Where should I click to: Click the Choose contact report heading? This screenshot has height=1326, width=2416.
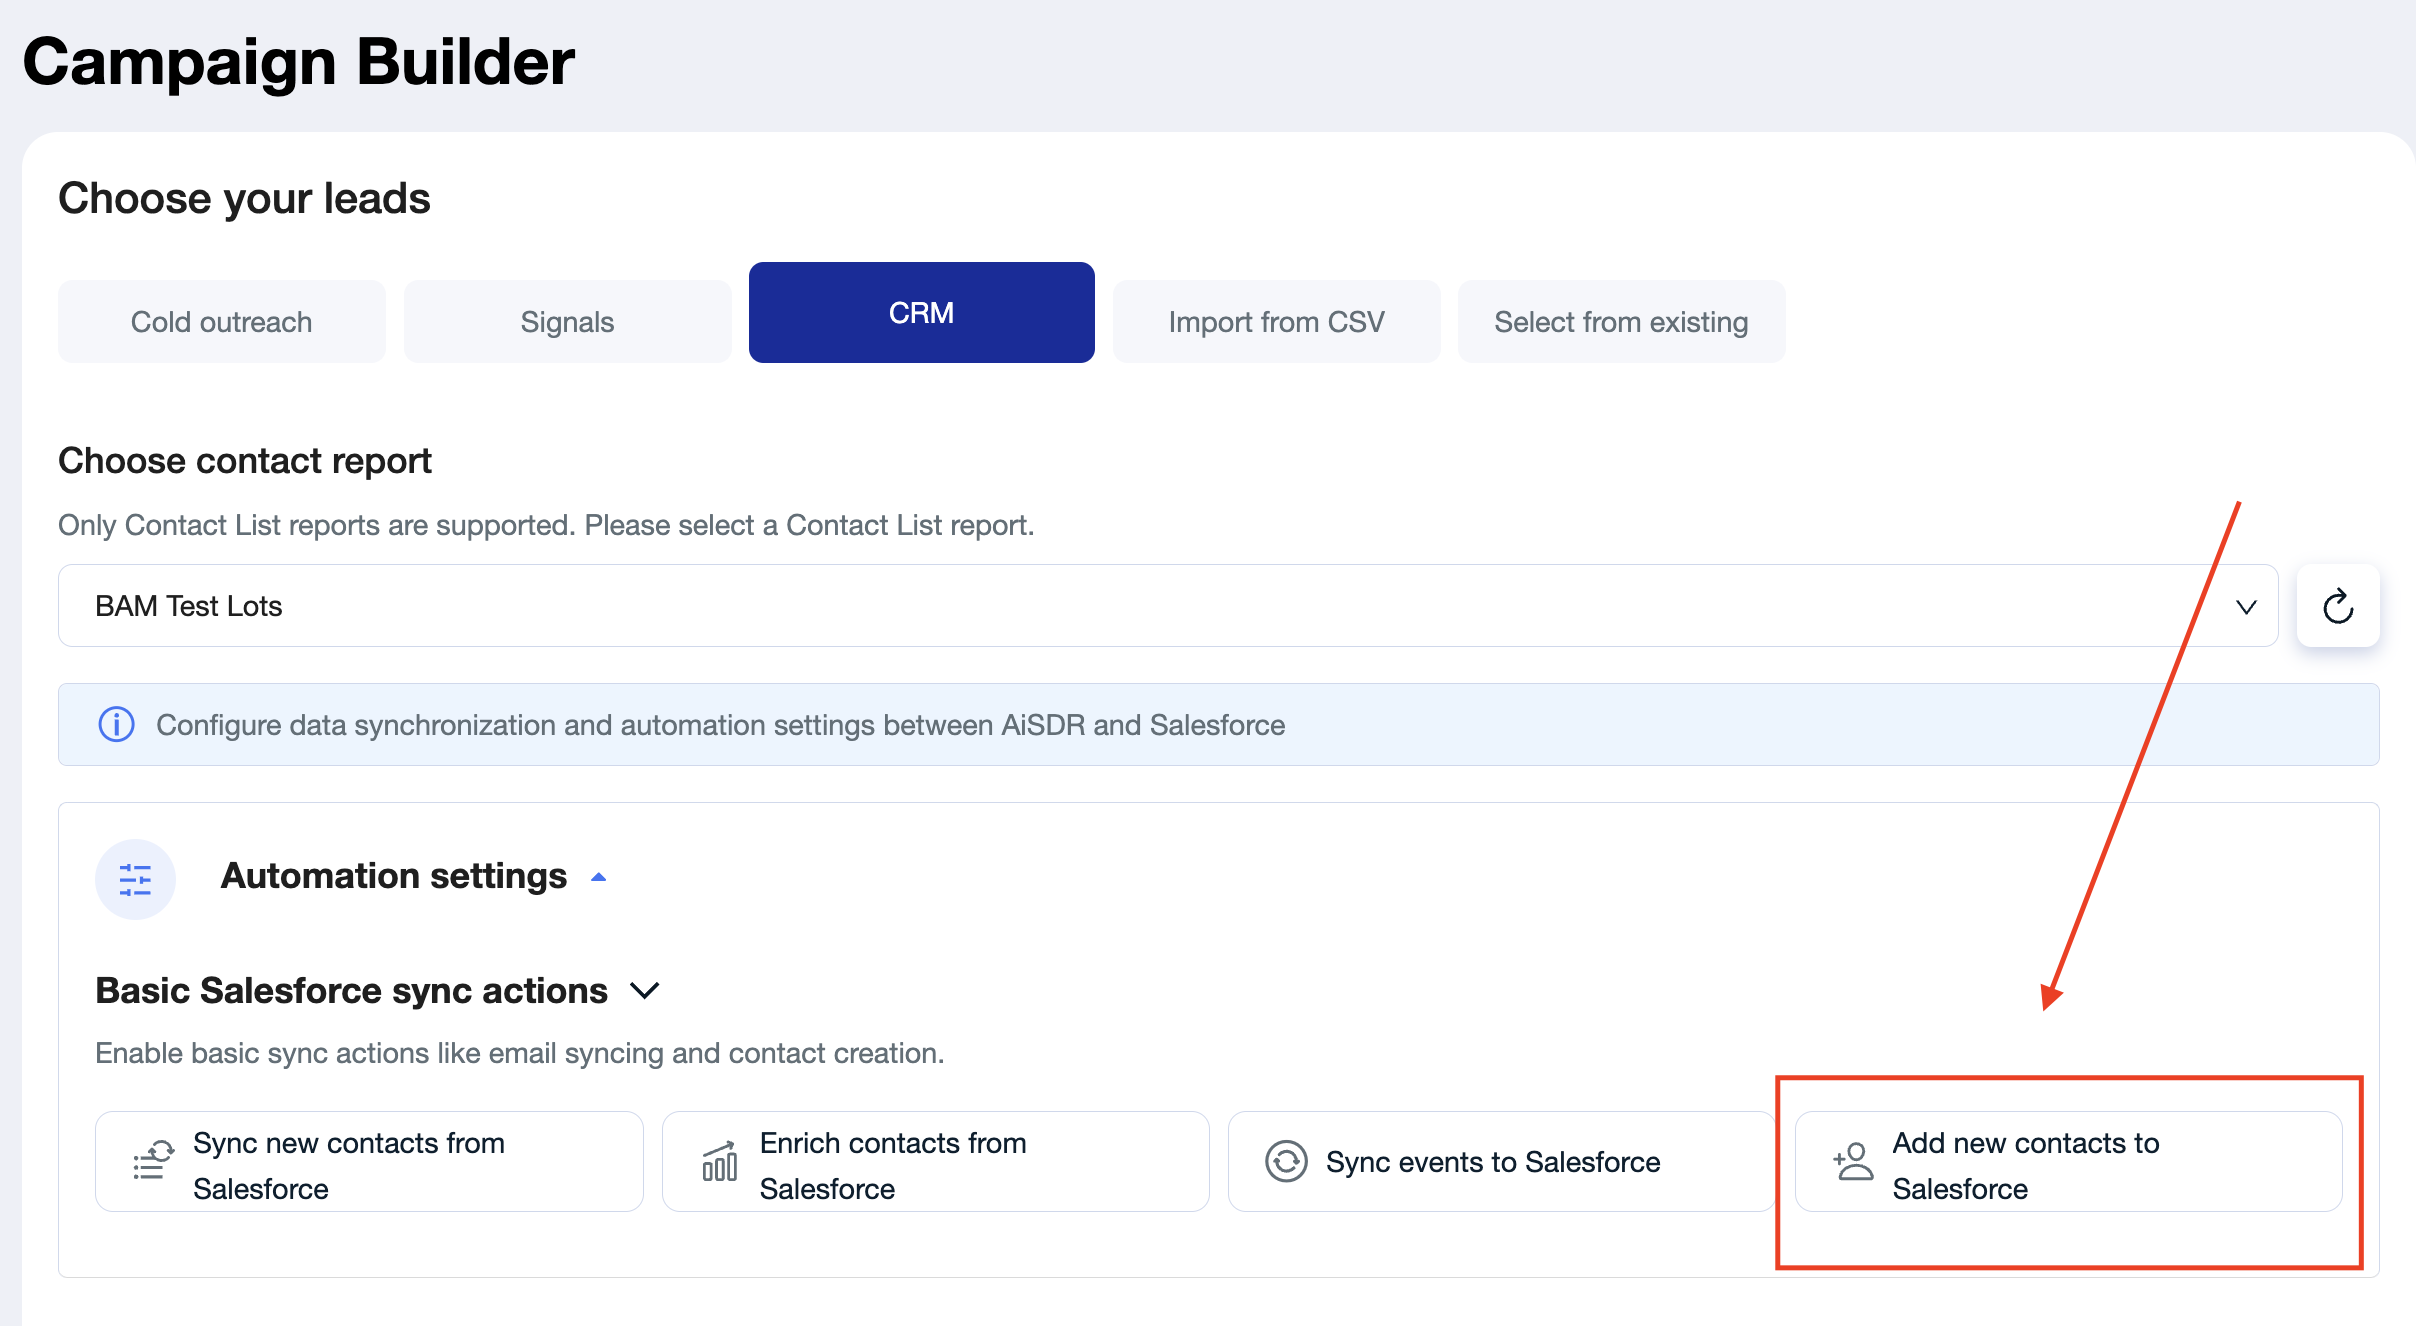point(245,461)
